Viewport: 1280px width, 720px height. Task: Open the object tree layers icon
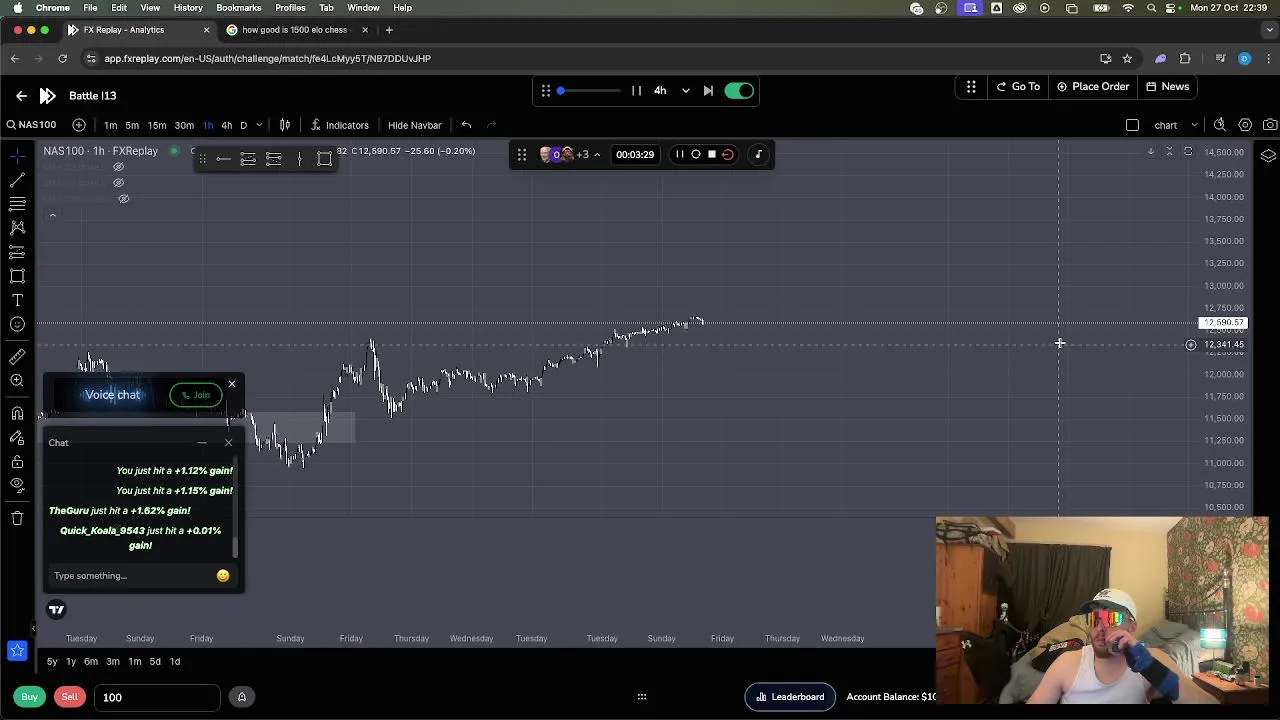[x=1268, y=156]
